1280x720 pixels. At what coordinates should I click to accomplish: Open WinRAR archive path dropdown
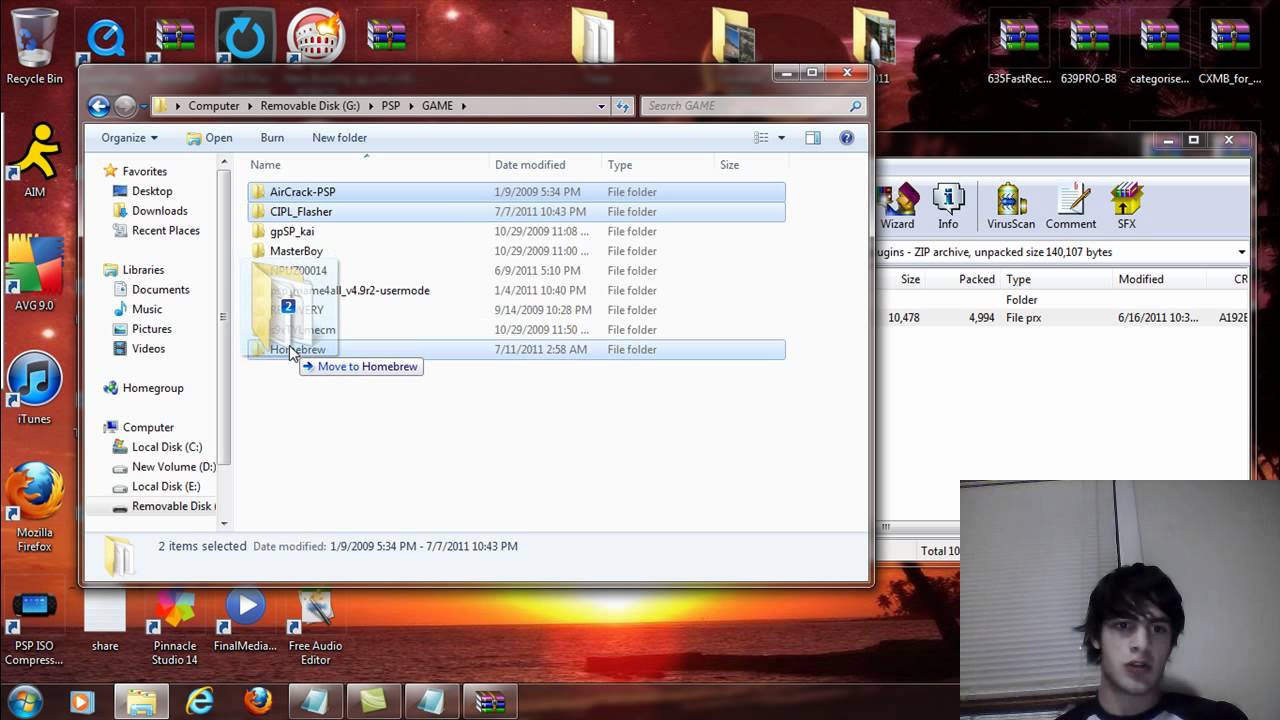(x=1242, y=252)
